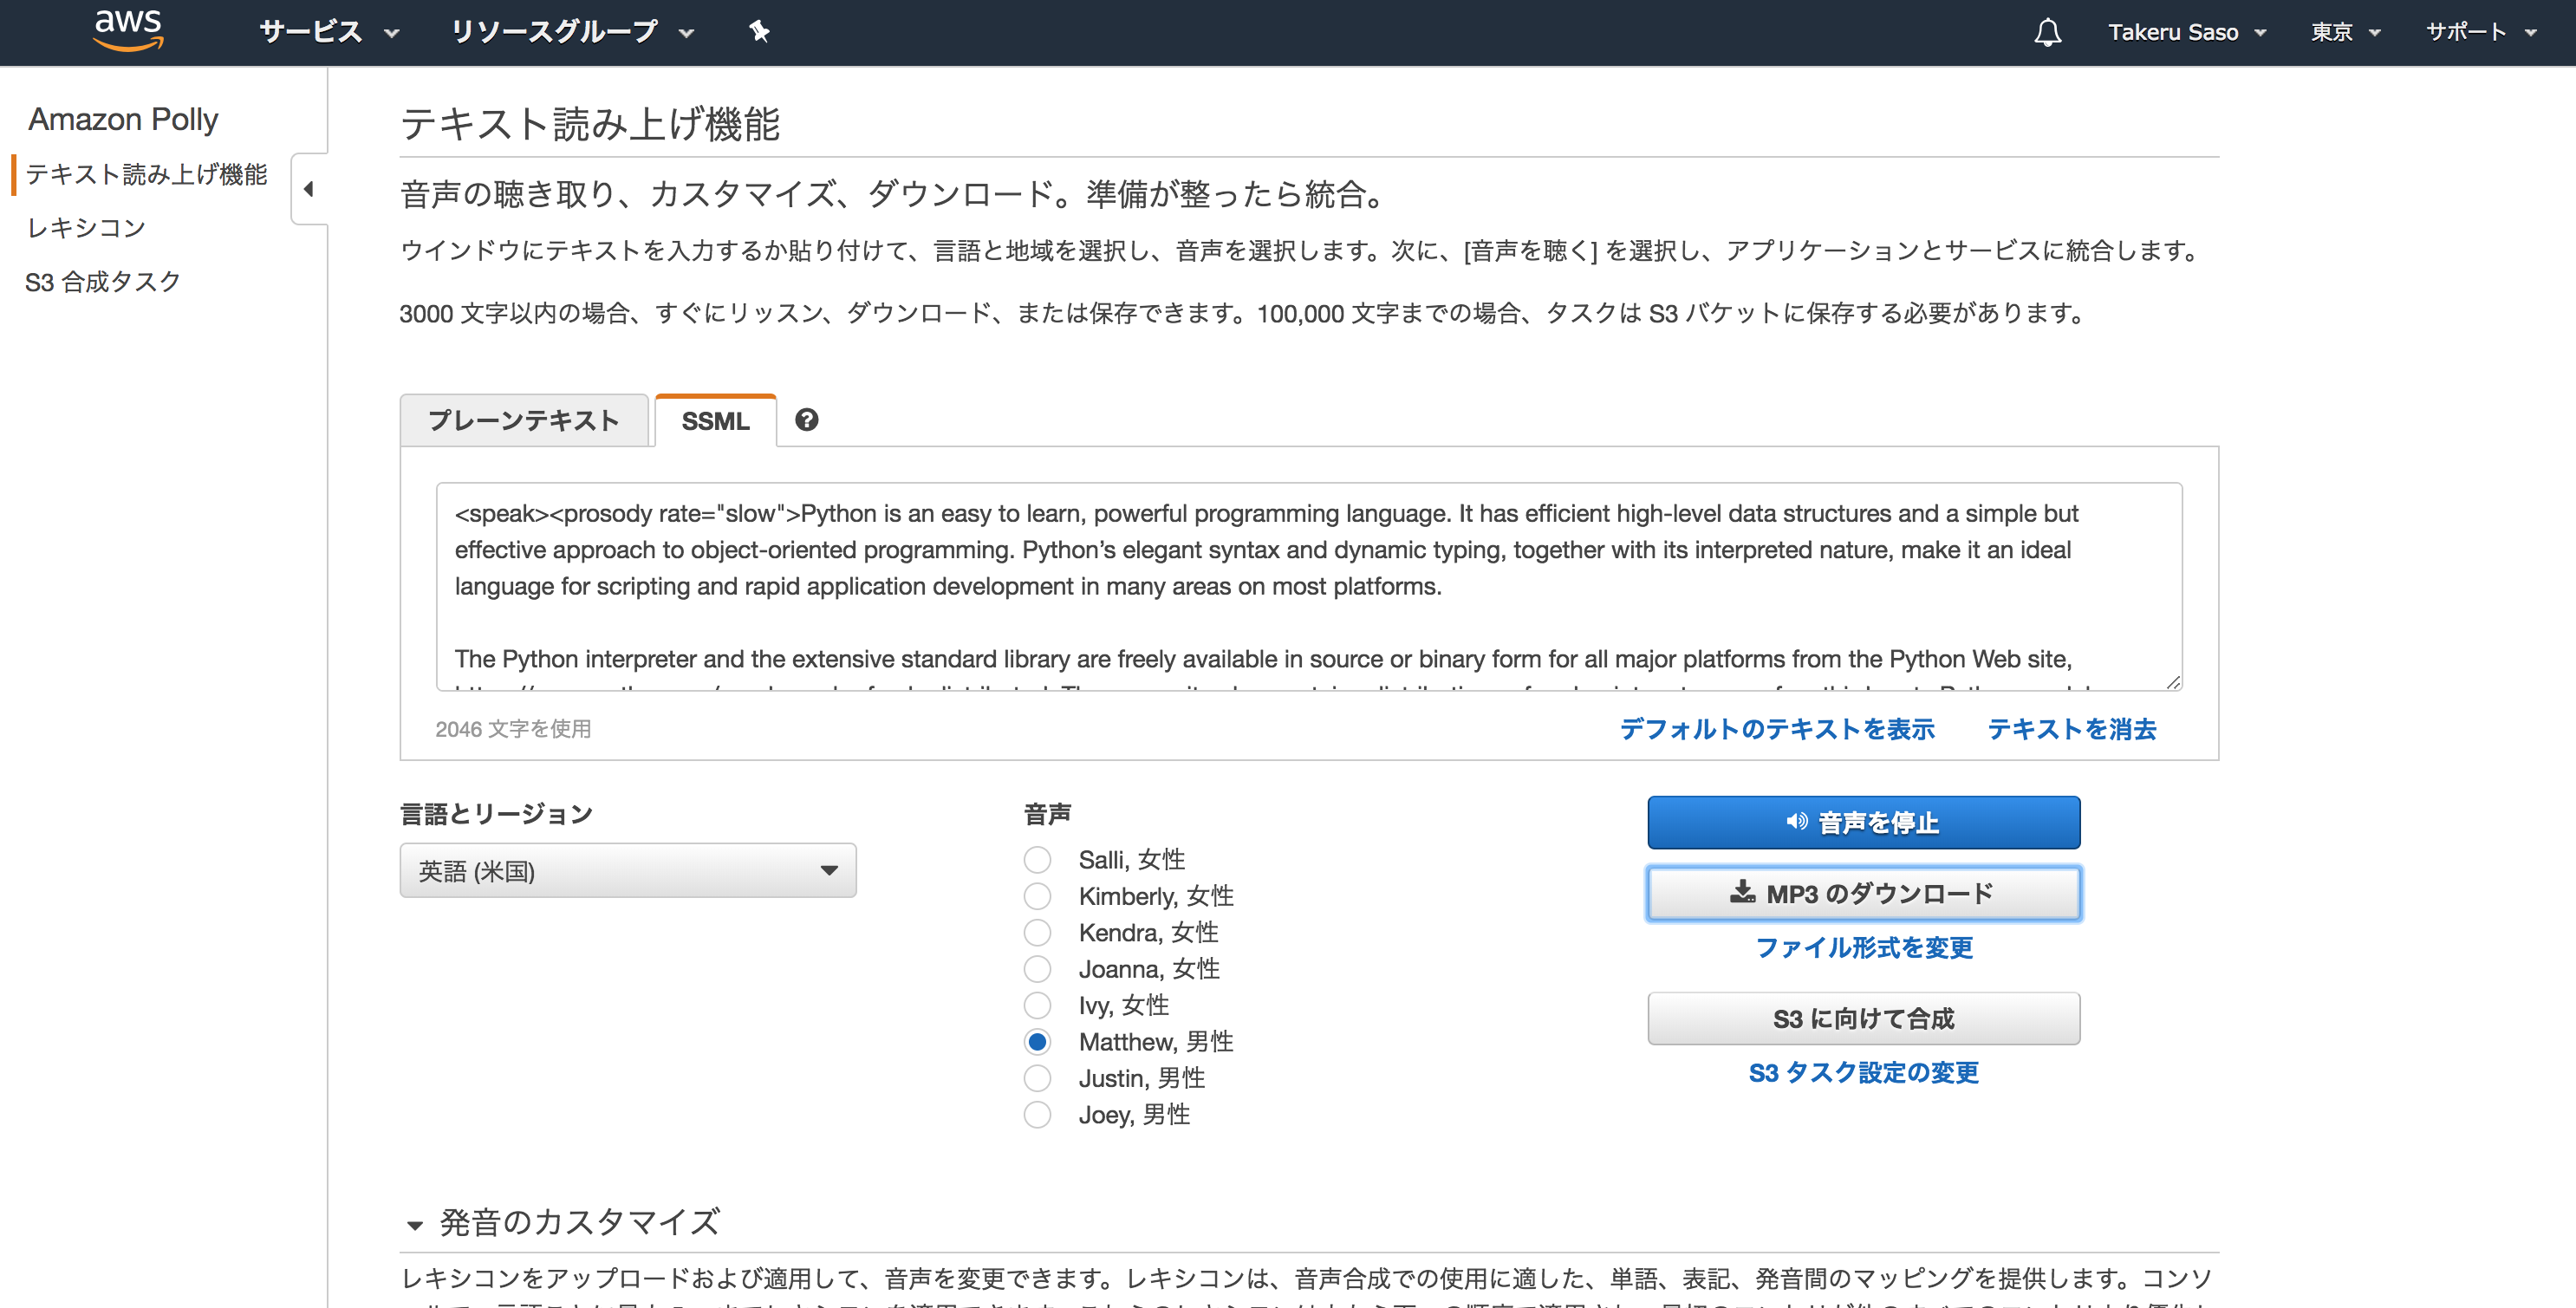Screen dimensions: 2576x1308
Task: Click the AWS logo home icon
Action: click(x=128, y=30)
